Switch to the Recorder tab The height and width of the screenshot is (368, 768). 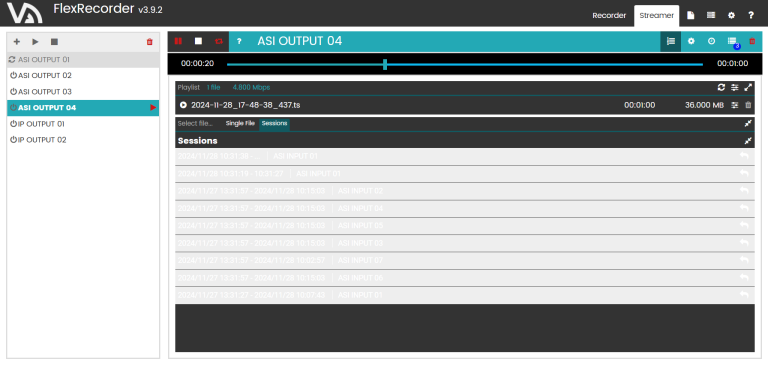coord(609,15)
